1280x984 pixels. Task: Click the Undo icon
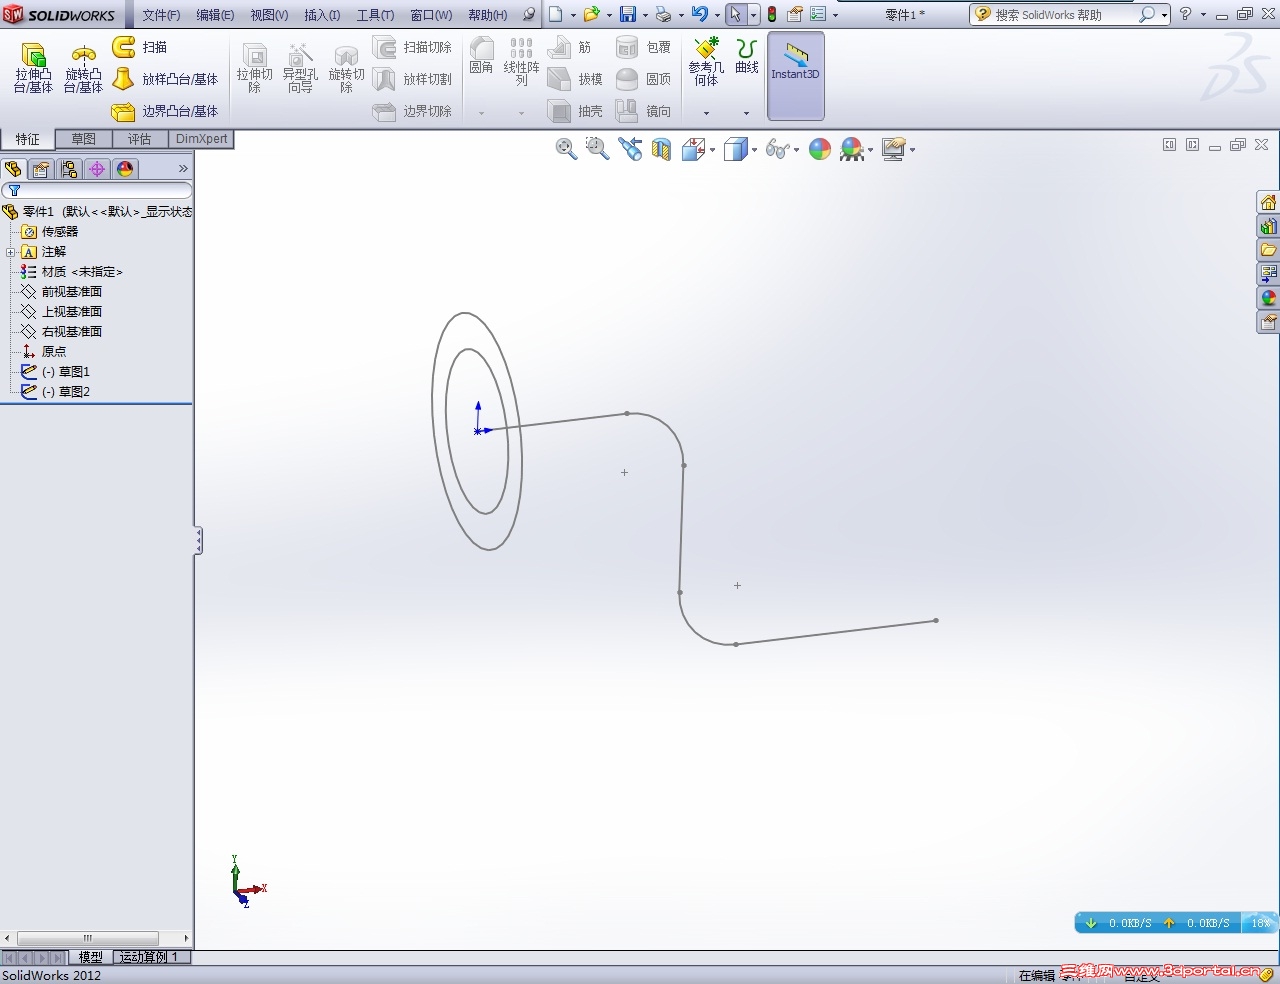[699, 14]
